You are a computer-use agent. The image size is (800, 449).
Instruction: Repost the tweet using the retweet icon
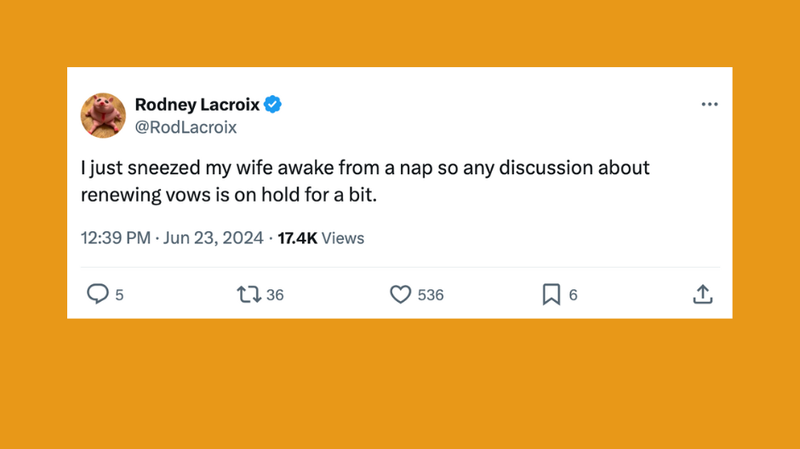246,294
